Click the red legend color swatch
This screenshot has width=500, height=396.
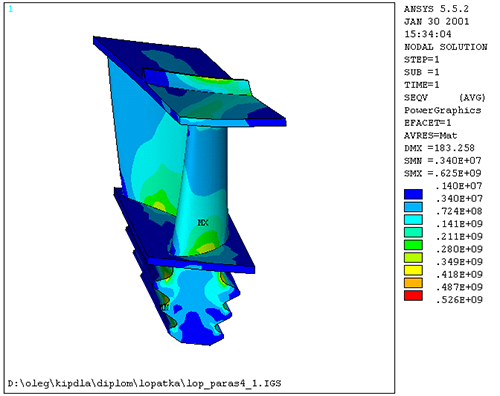point(413,296)
